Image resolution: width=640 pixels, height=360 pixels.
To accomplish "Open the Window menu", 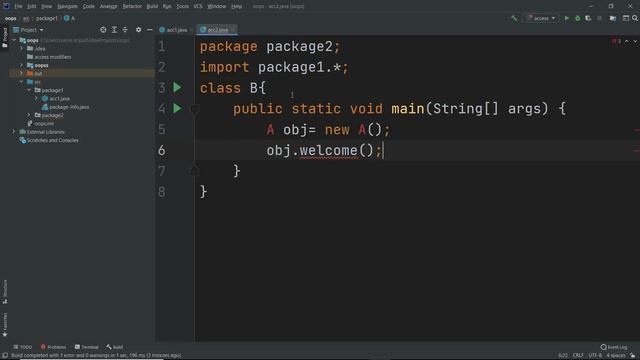I will [217, 7].
